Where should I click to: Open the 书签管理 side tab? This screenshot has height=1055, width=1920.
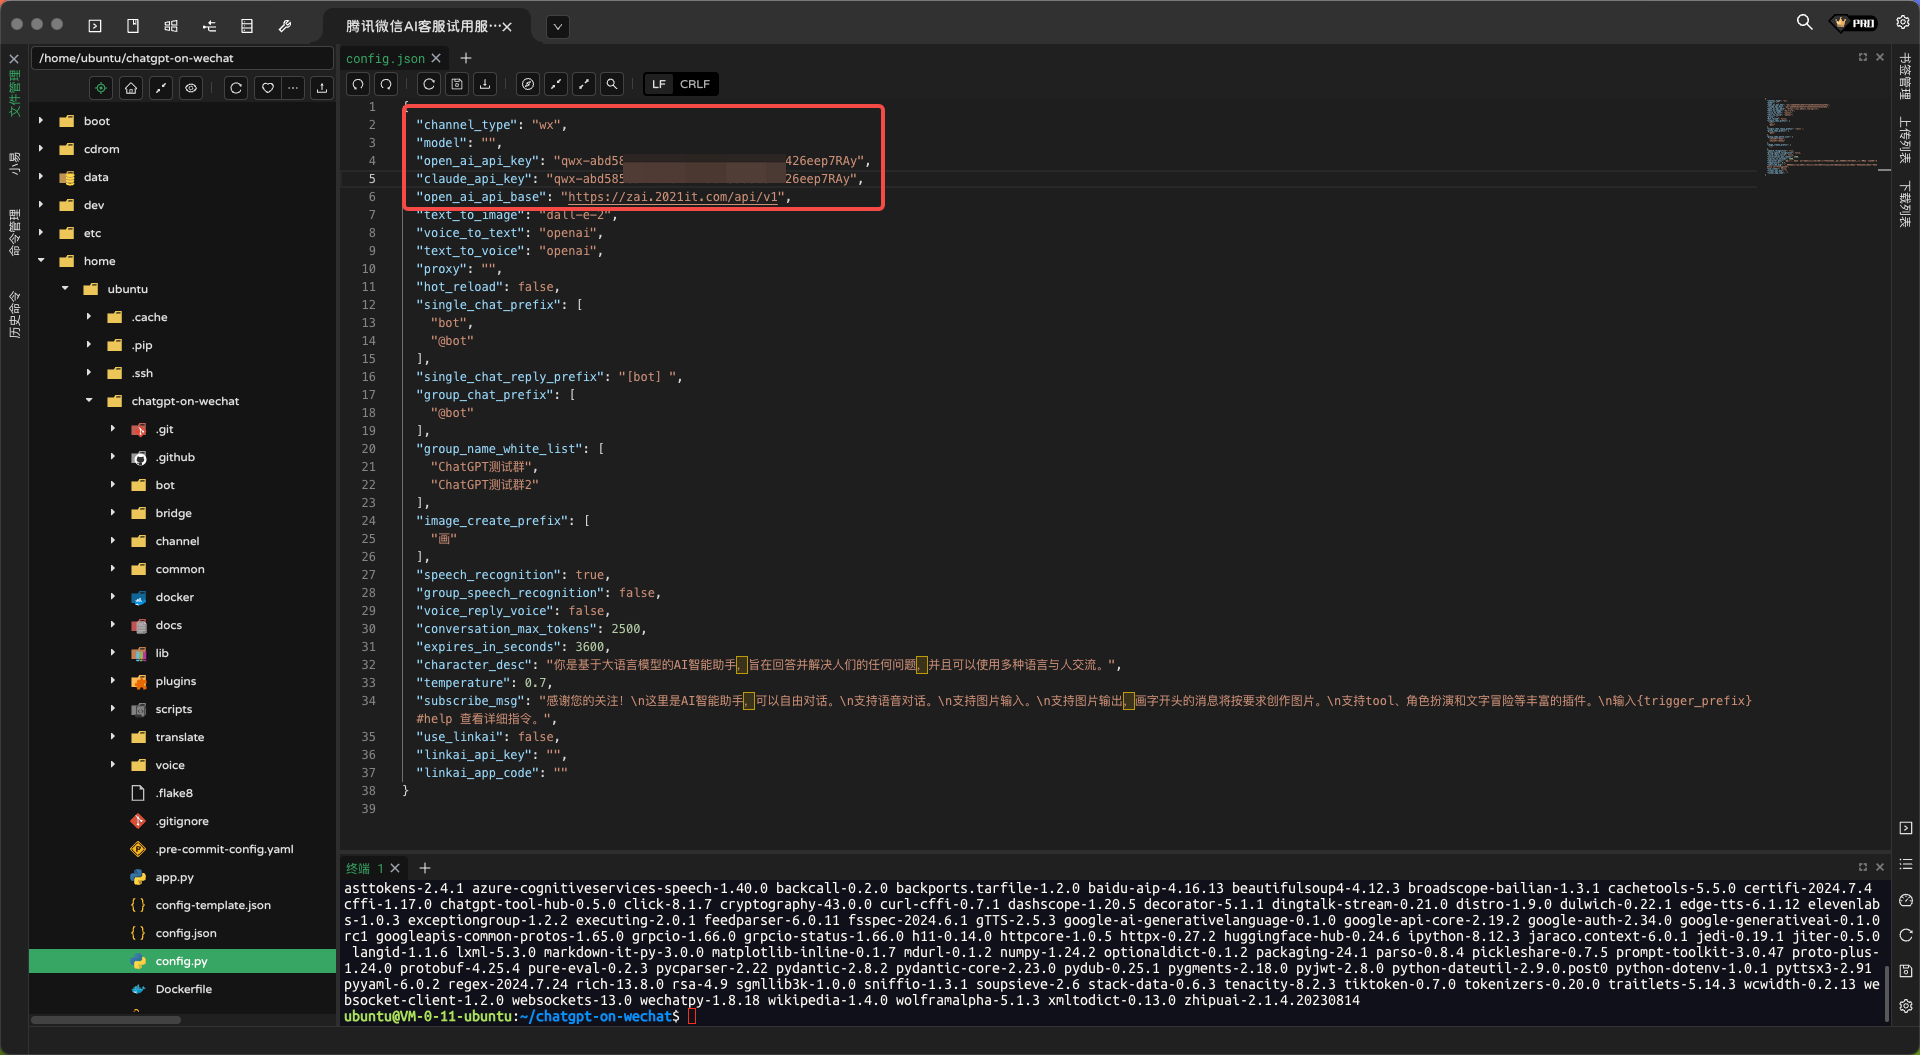[x=1905, y=77]
